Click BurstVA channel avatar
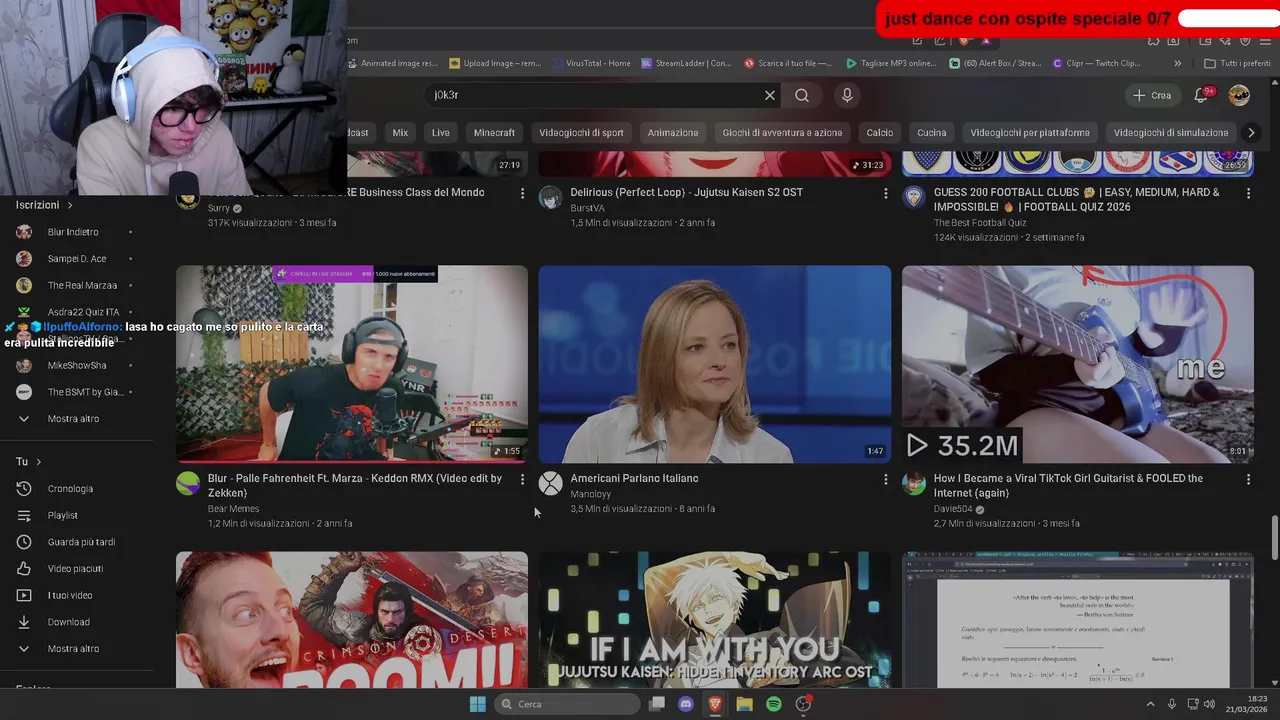1280x720 pixels. 551,197
